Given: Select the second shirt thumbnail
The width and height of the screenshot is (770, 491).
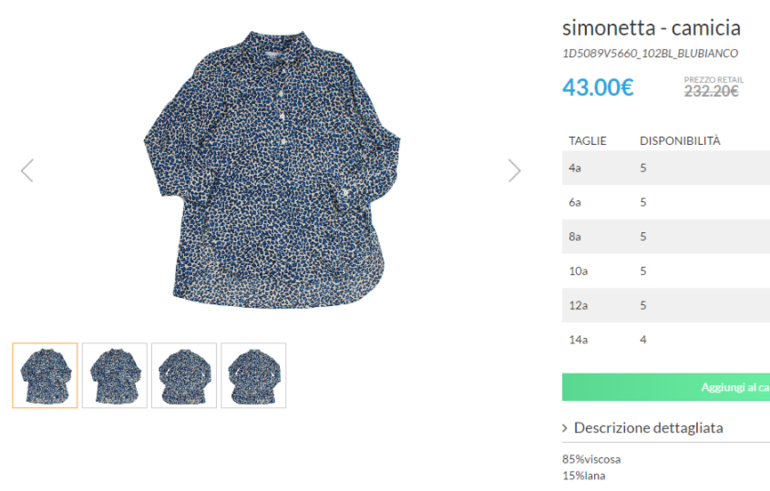Looking at the screenshot, I should point(115,375).
